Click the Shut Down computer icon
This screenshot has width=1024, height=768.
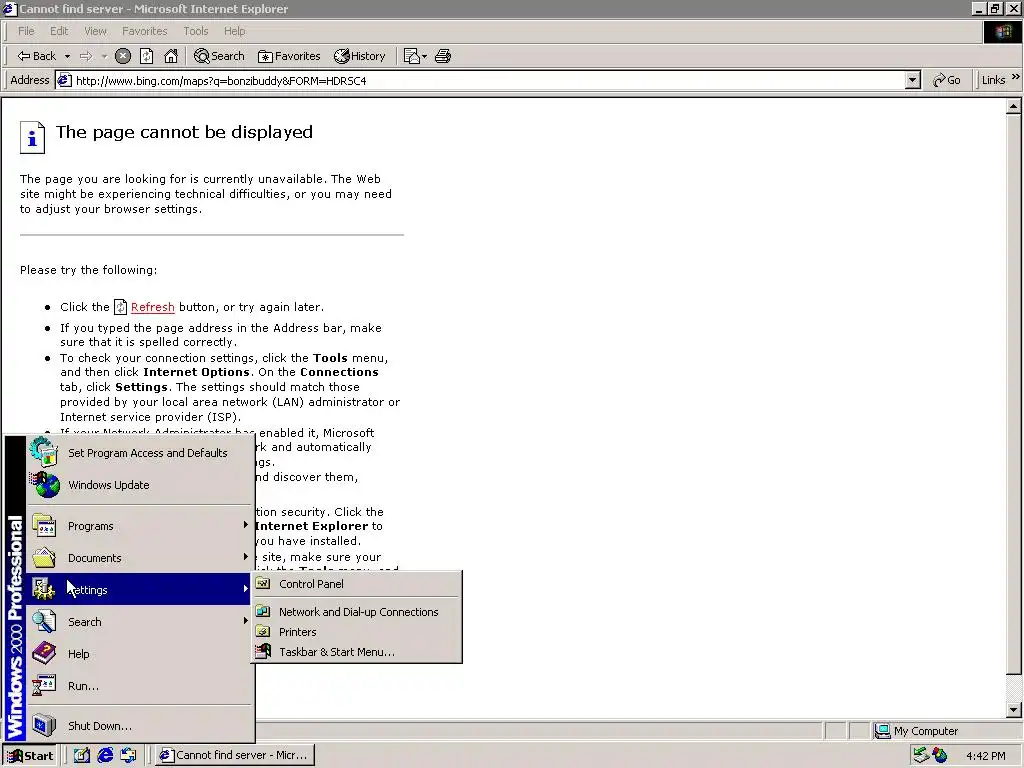click(x=44, y=726)
